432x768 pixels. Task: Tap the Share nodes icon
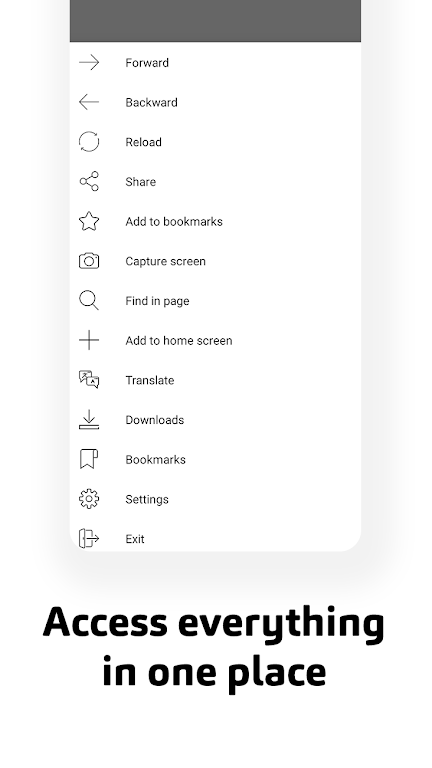pyautogui.click(x=89, y=181)
